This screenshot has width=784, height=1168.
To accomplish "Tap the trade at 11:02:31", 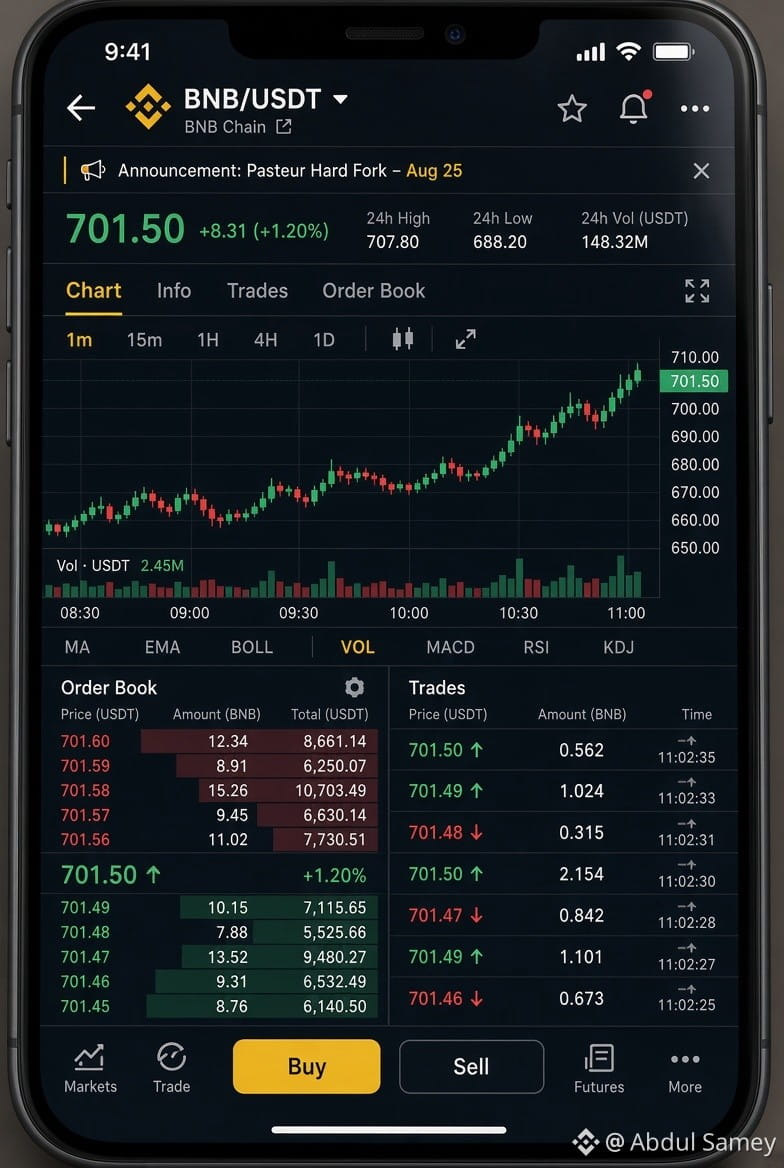I will (x=563, y=833).
